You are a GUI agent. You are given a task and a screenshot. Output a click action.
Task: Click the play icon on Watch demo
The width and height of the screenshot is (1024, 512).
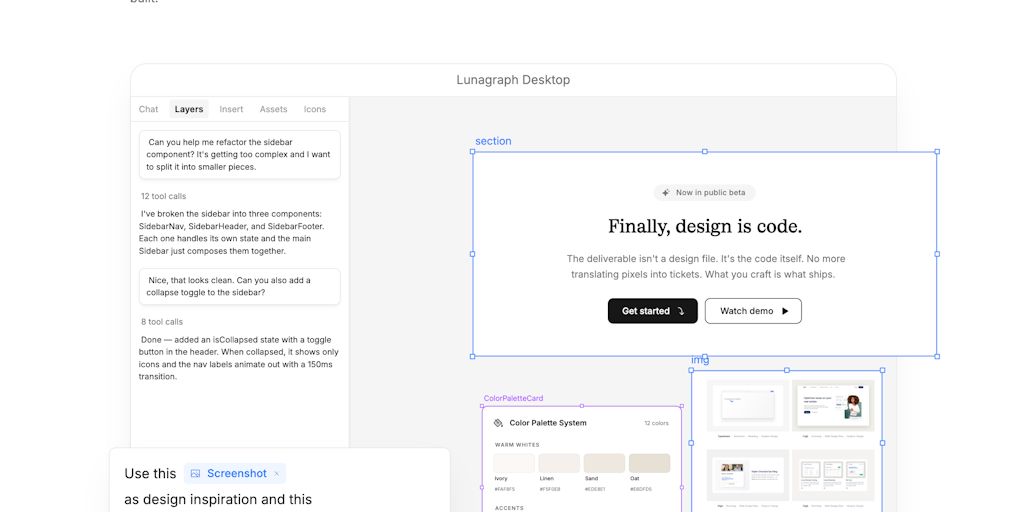tap(785, 311)
